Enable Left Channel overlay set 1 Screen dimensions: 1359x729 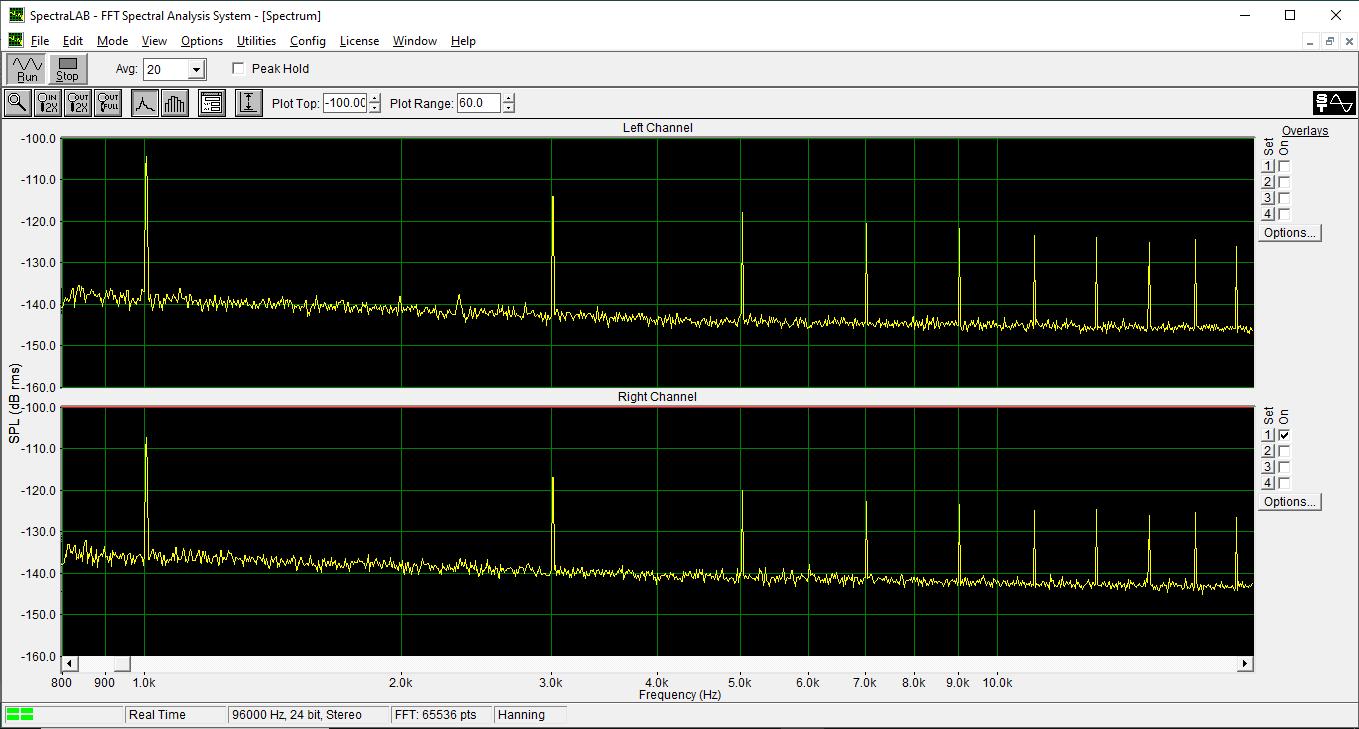[x=1284, y=166]
